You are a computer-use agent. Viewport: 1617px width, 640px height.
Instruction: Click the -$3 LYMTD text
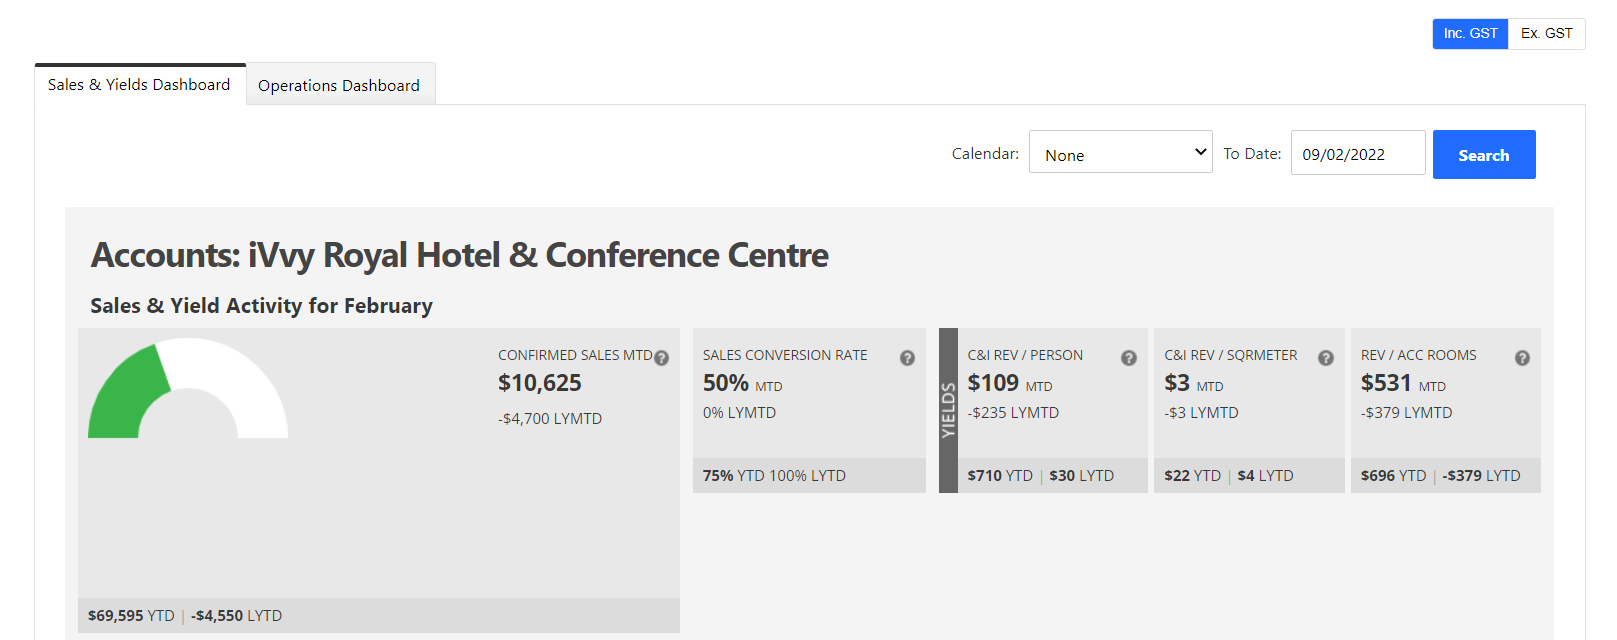click(x=1201, y=413)
